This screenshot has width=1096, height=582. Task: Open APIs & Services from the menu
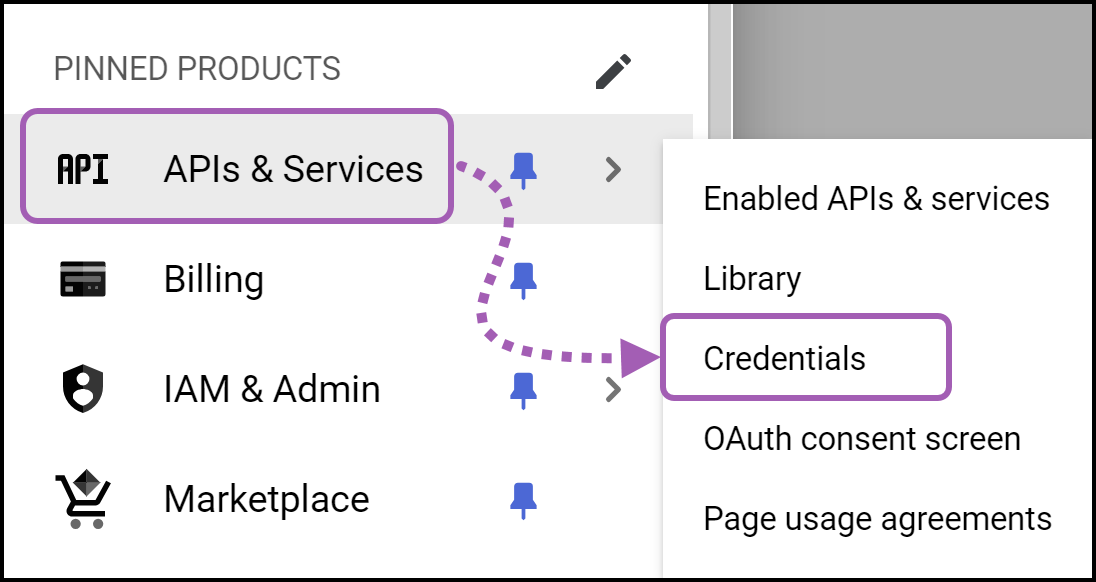[x=294, y=169]
